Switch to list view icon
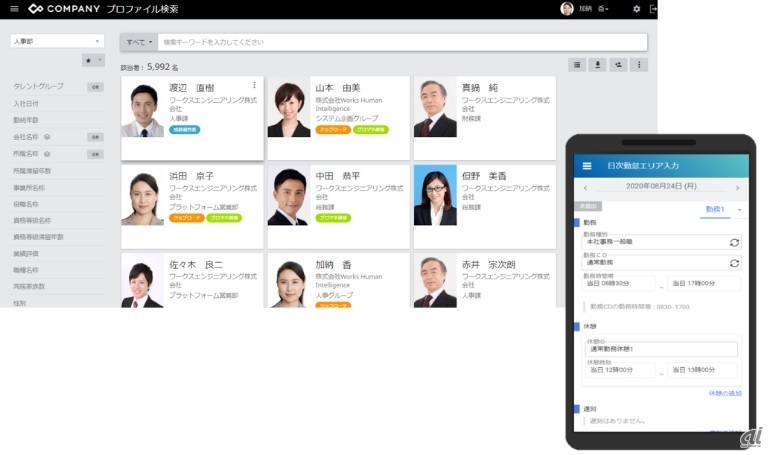The image size is (770, 455). (577, 65)
